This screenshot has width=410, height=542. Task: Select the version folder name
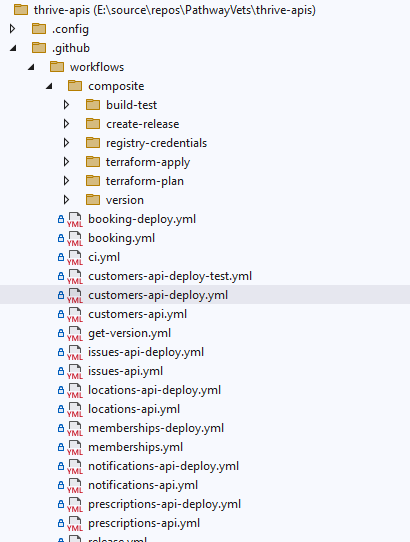point(125,200)
